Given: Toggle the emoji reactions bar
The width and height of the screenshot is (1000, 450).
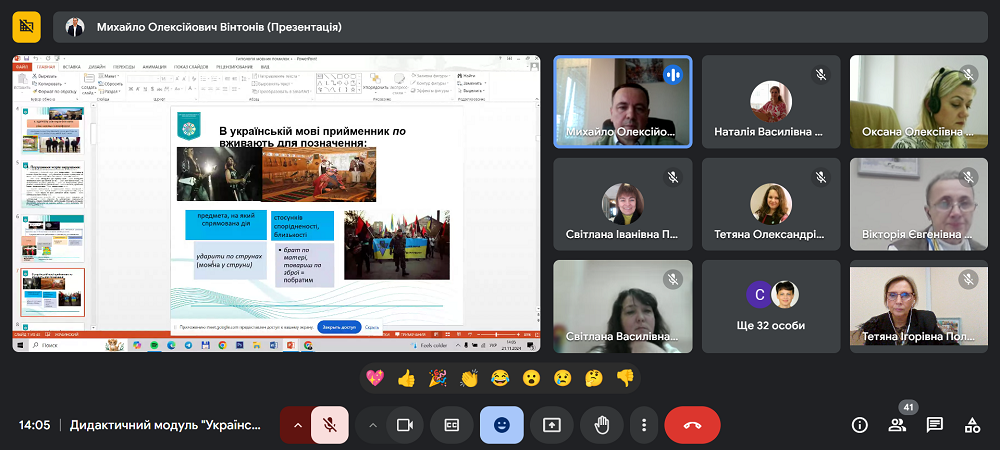Looking at the screenshot, I should pos(501,425).
